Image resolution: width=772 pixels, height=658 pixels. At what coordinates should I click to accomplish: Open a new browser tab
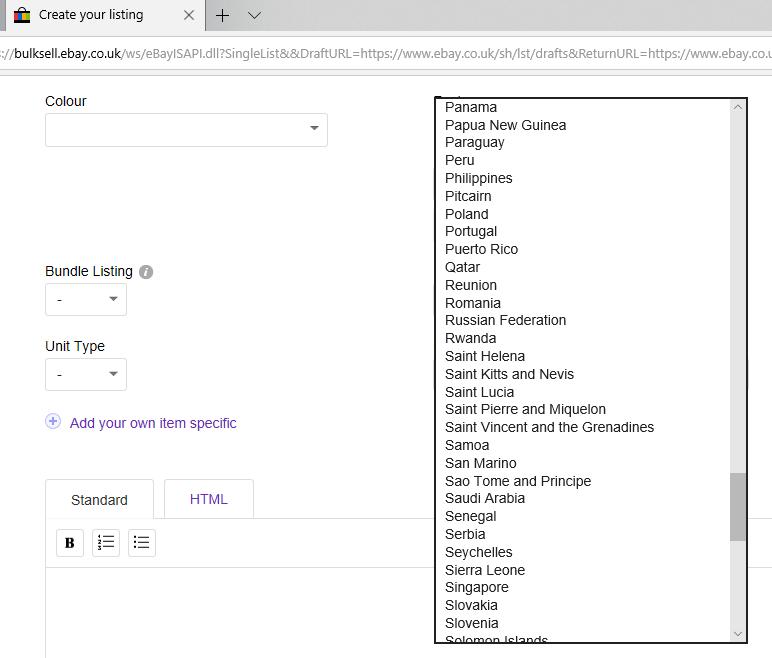(x=222, y=15)
